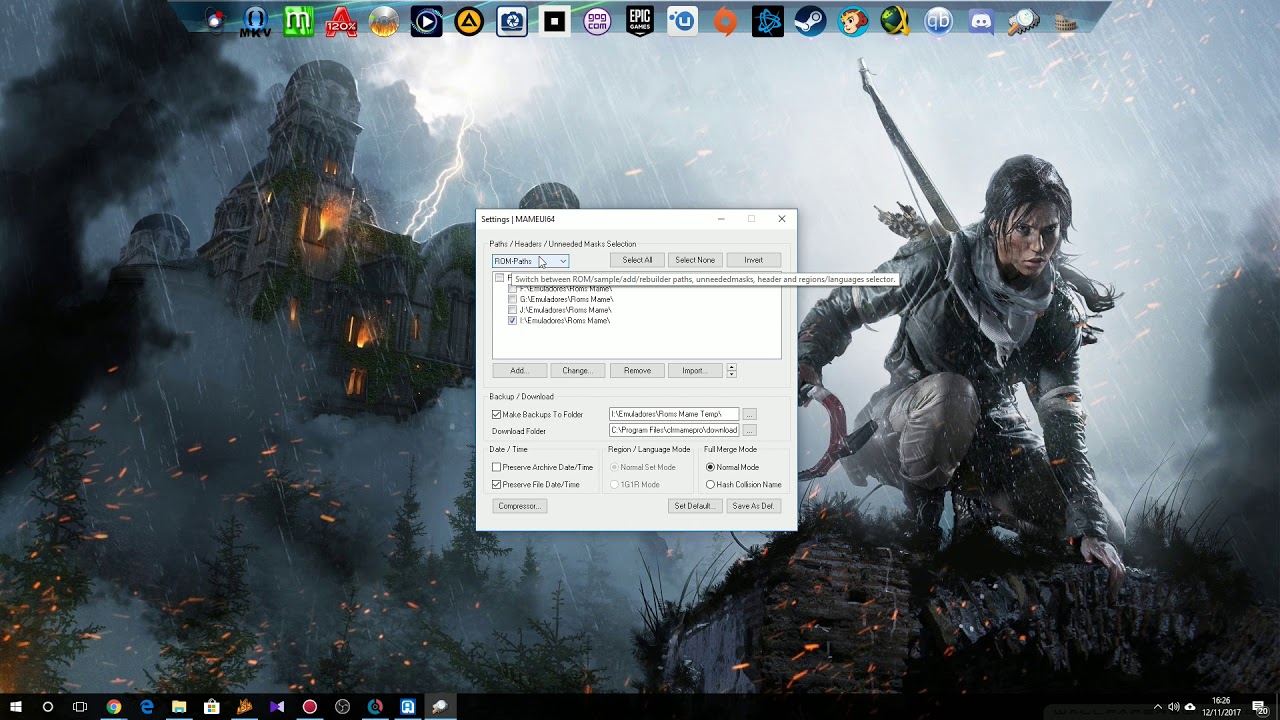Image resolution: width=1280 pixels, height=720 pixels.
Task: Launch GOG Galaxy from the dock
Action: 597,21
